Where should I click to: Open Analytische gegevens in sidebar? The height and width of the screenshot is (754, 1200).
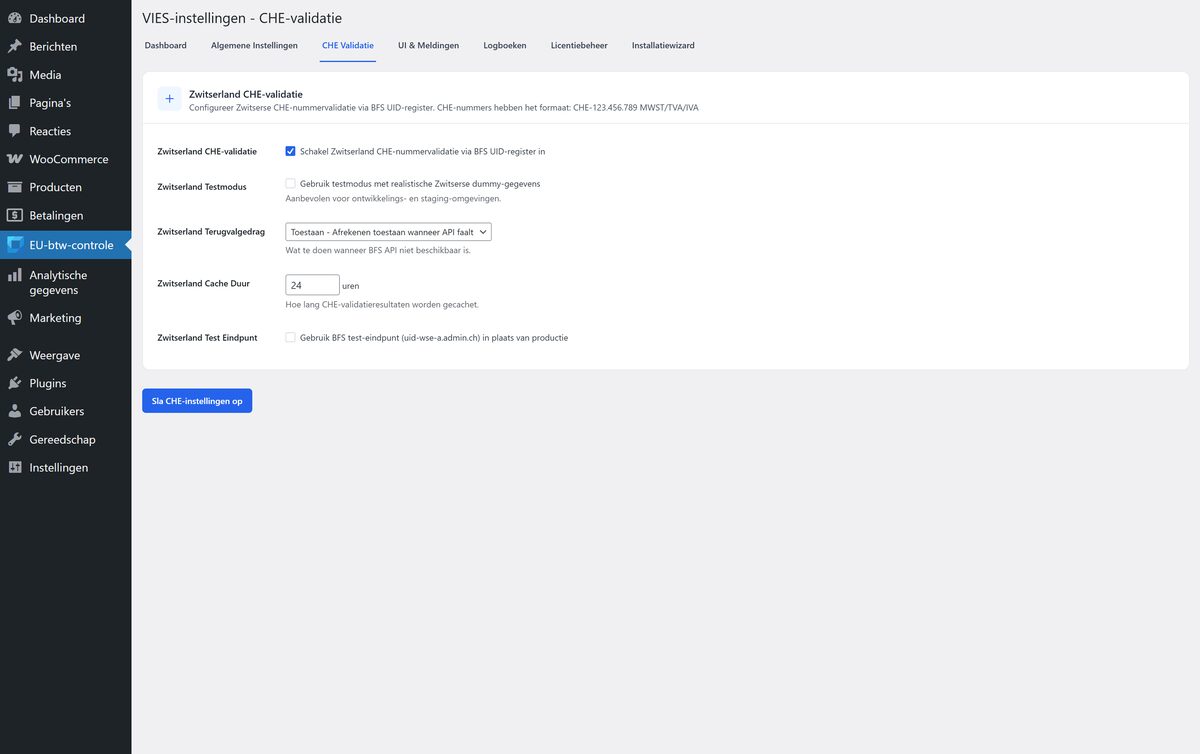pyautogui.click(x=58, y=282)
